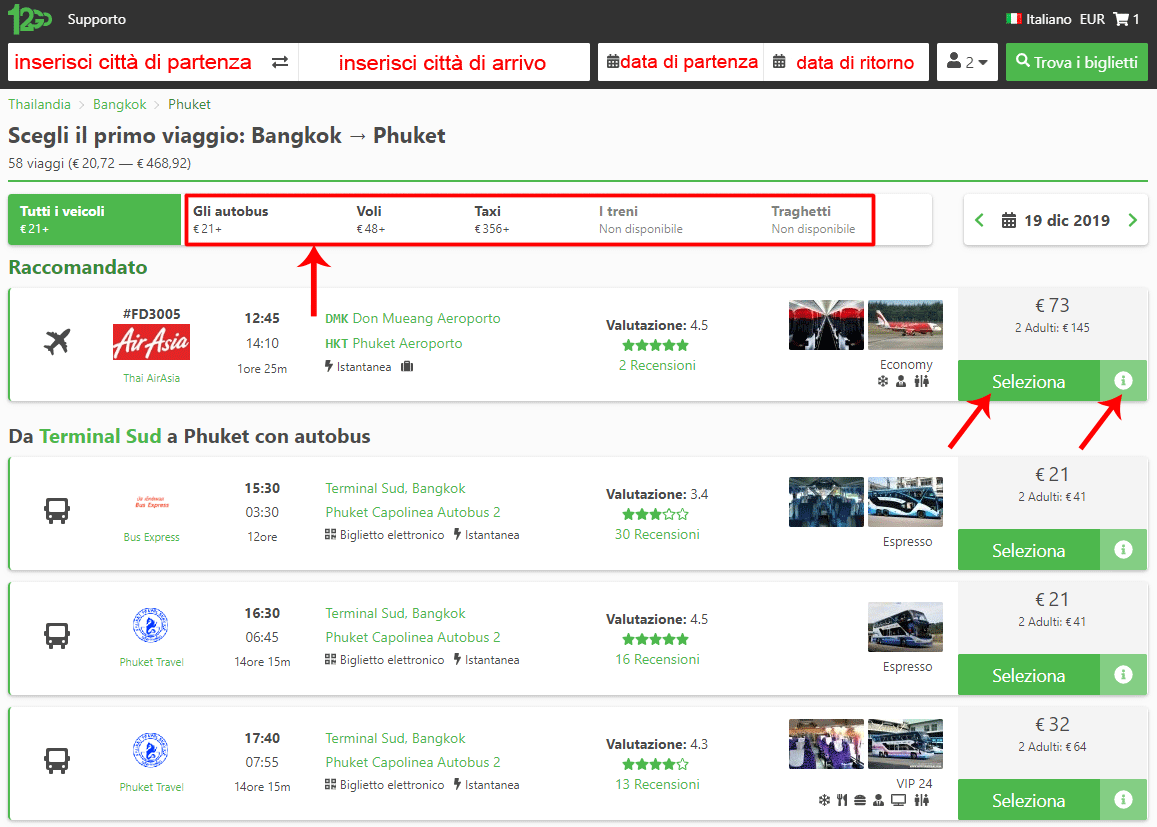Click the Bus Express operator logo
Screen dimensions: 1157x827
click(151, 502)
